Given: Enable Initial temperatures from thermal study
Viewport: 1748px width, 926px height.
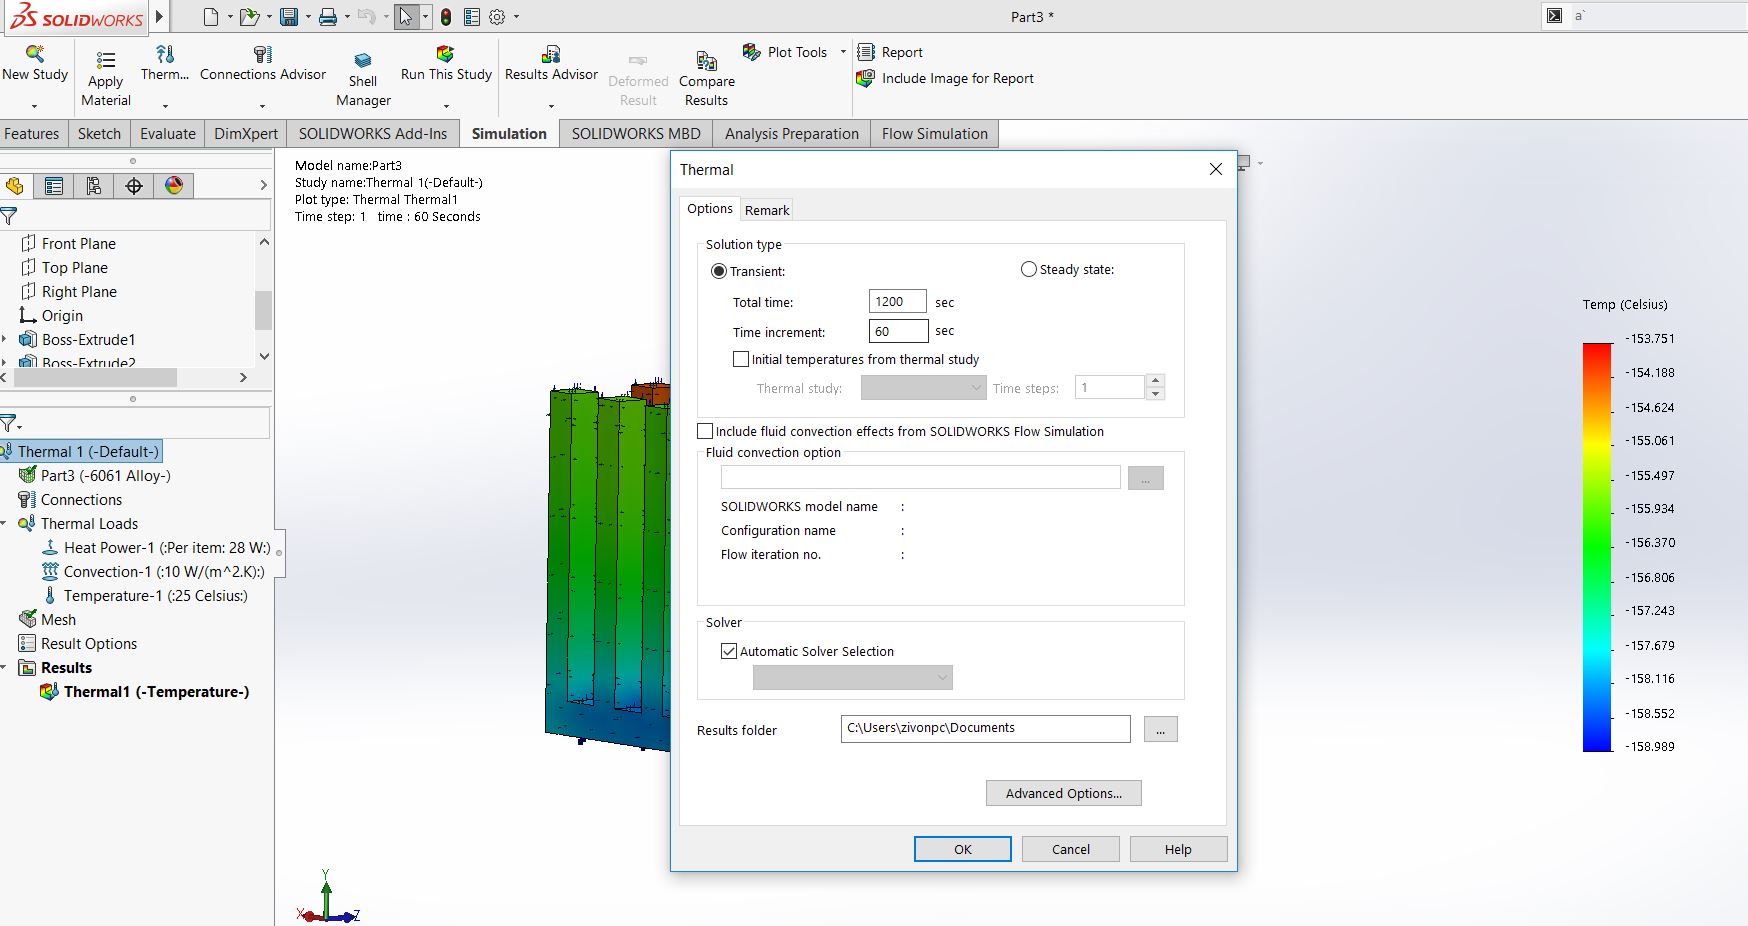Looking at the screenshot, I should 741,359.
